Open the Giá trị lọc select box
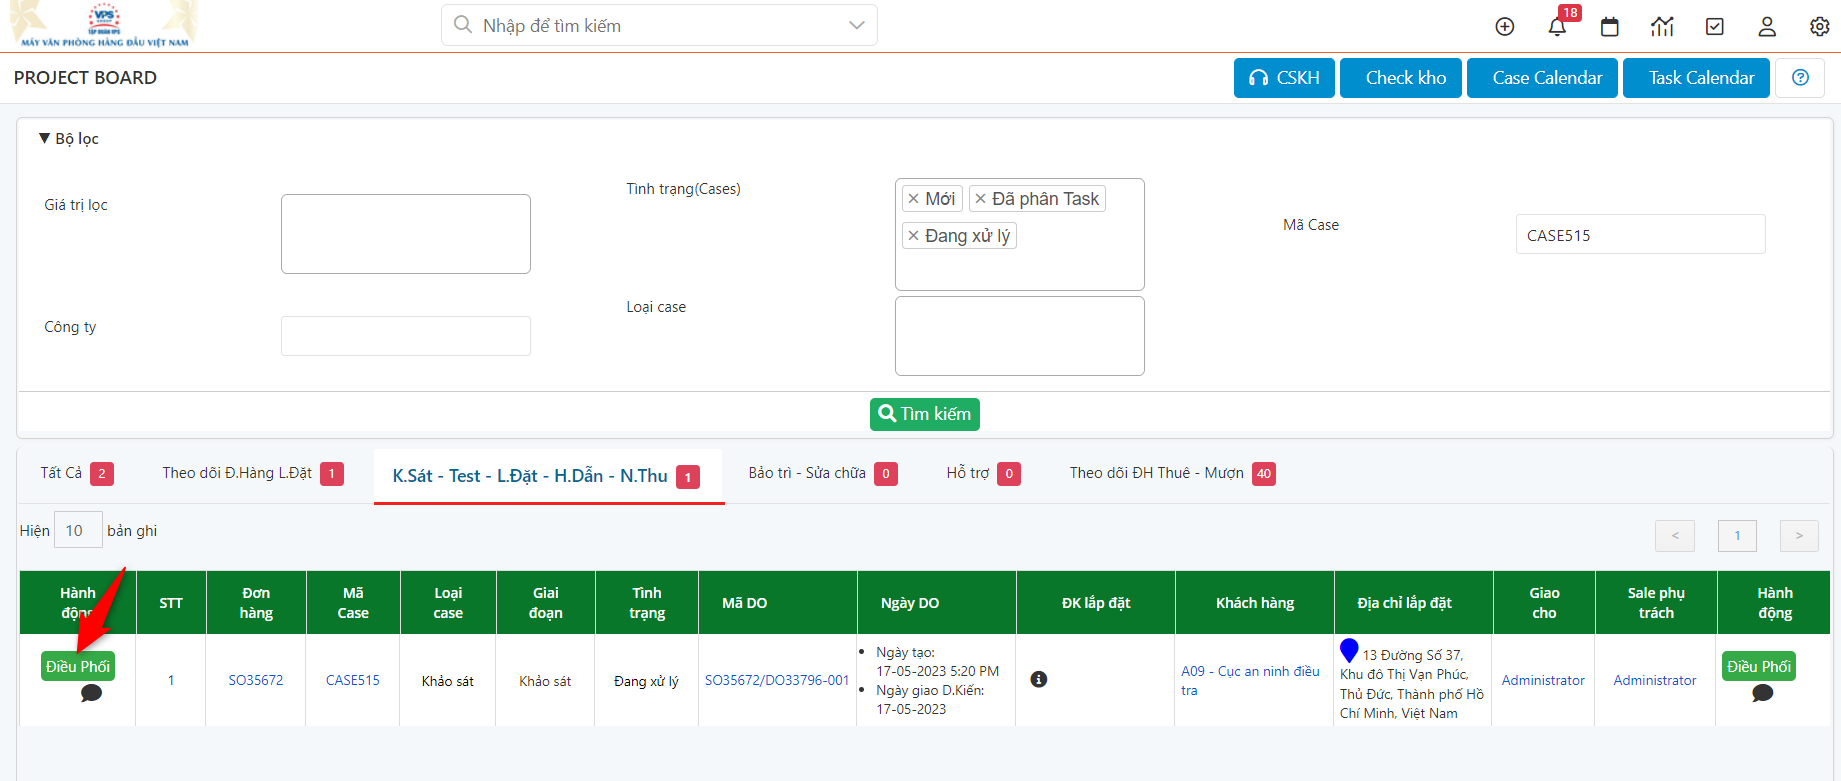Viewport: 1841px width, 781px height. coord(406,234)
